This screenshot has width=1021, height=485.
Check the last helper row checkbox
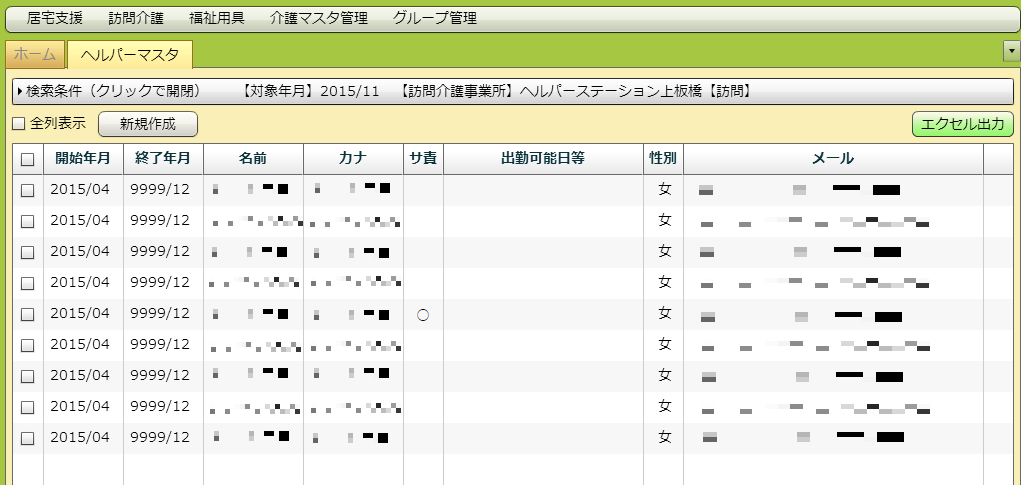tap(27, 438)
